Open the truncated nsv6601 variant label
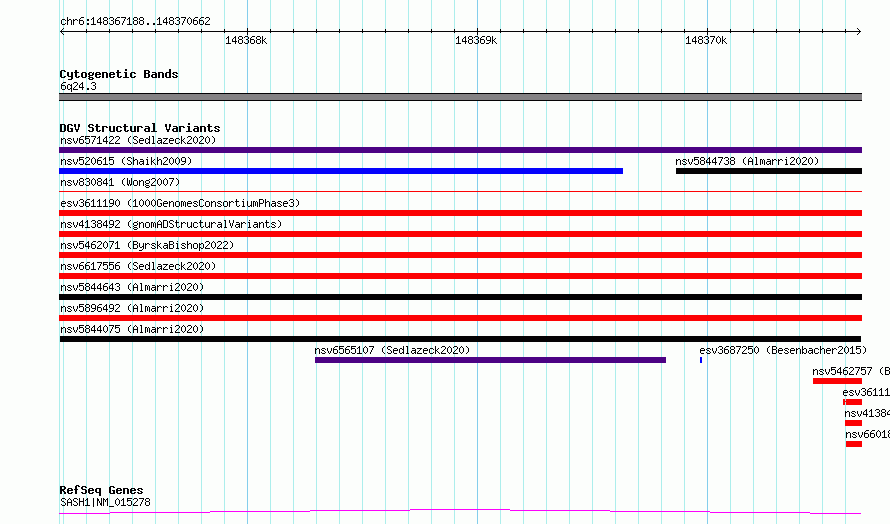 click(x=867, y=434)
